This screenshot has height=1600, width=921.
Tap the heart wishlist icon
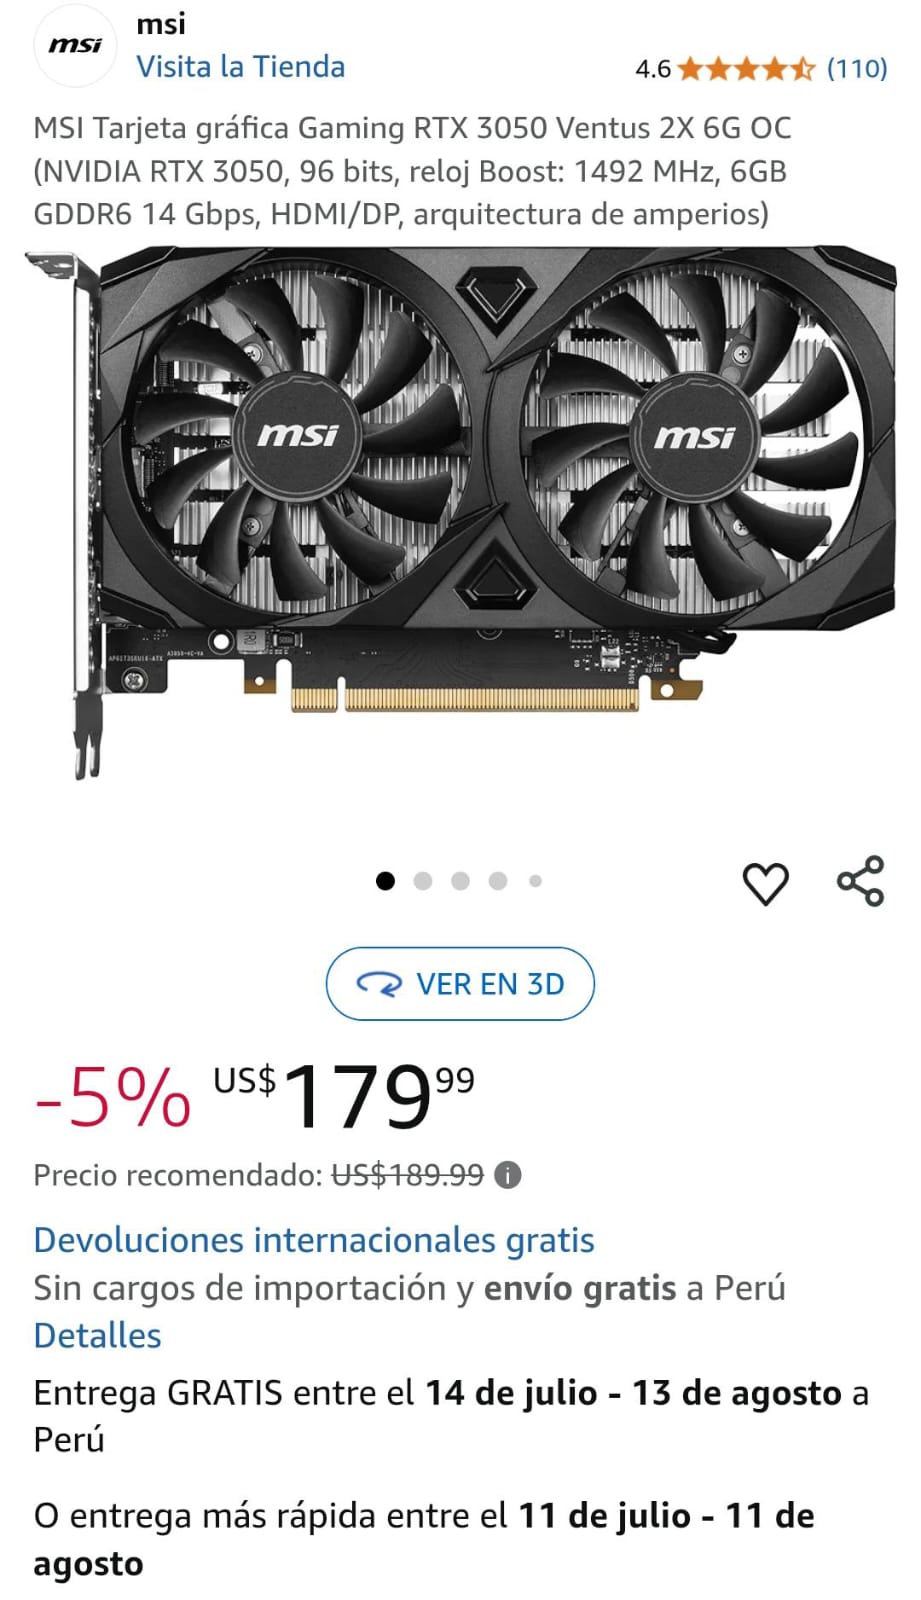[765, 883]
